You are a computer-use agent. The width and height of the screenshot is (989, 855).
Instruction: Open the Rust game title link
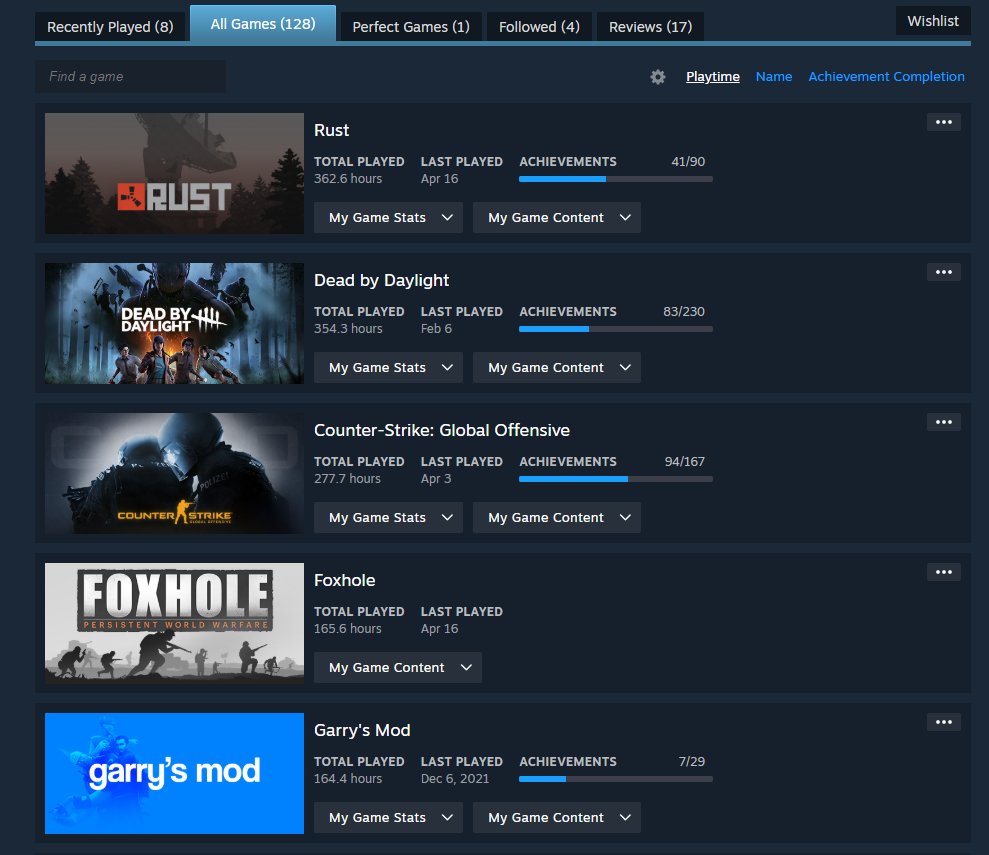pyautogui.click(x=332, y=131)
